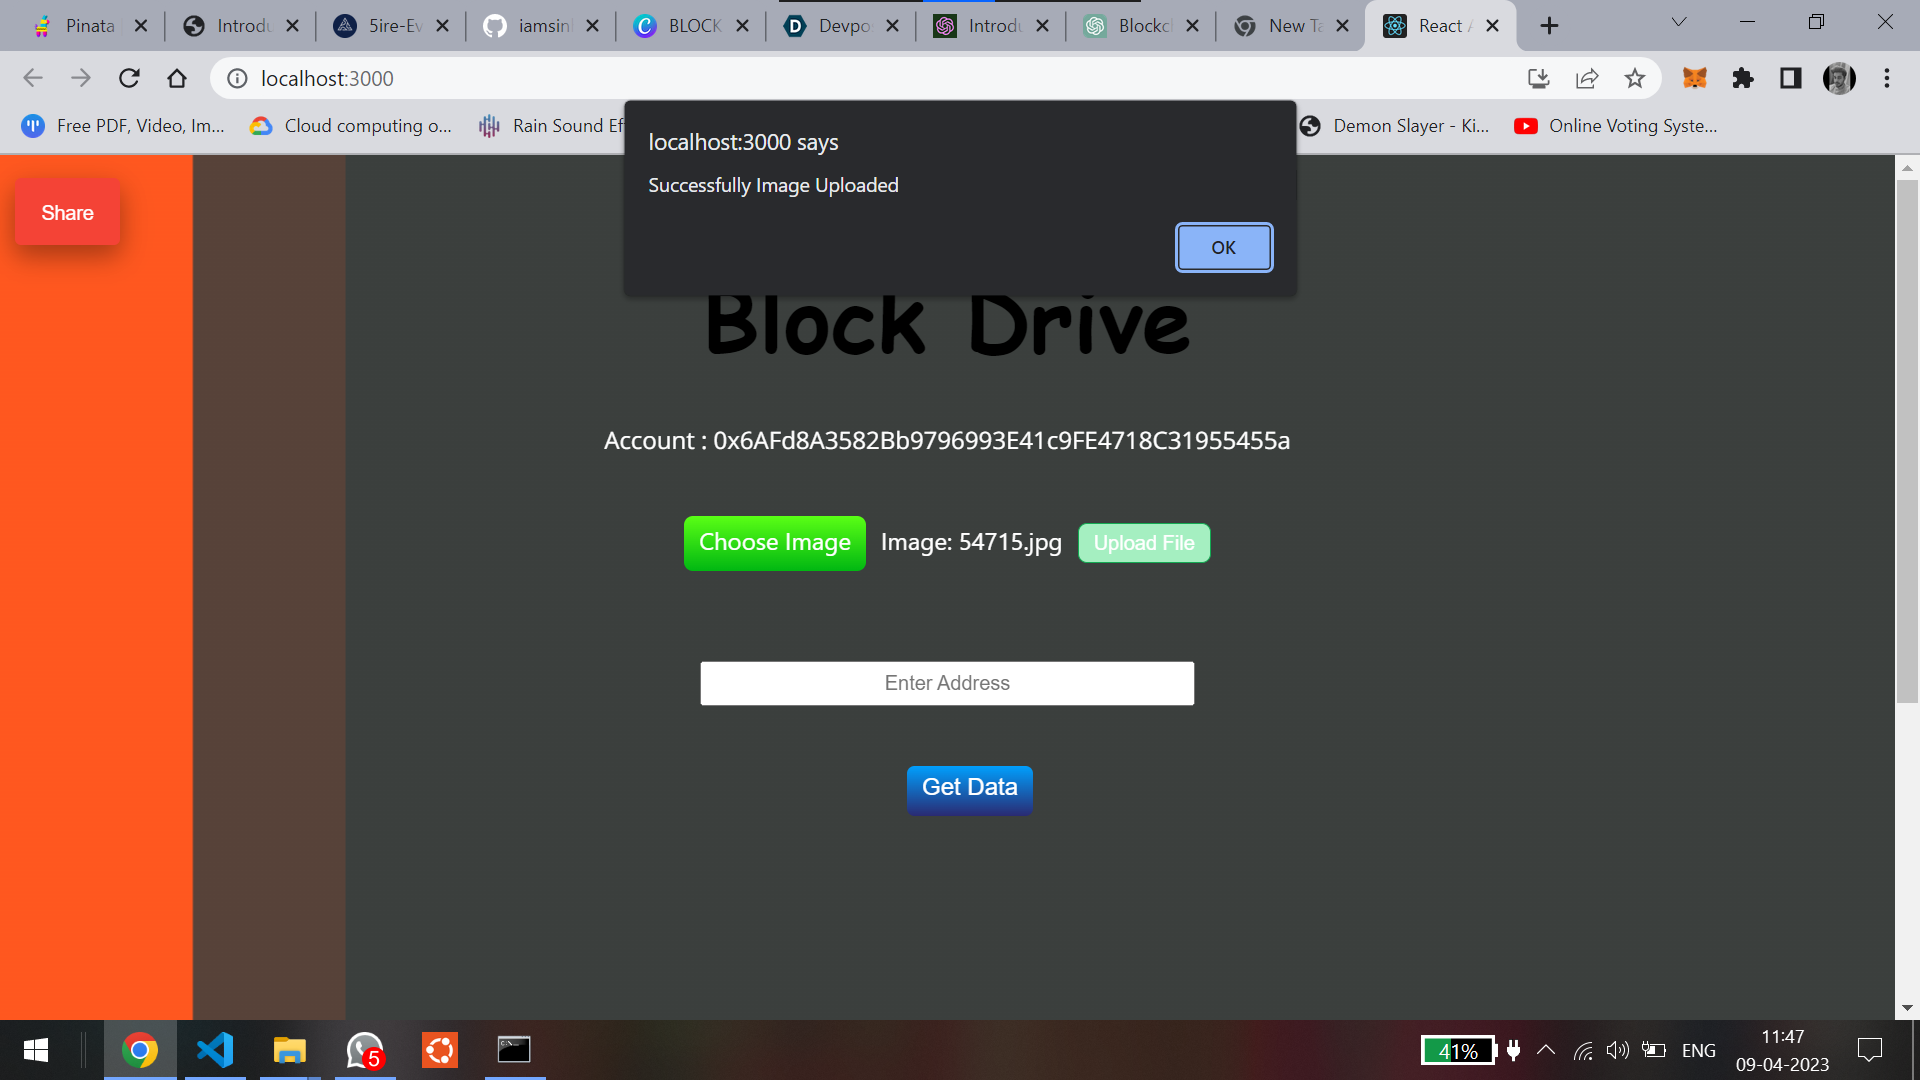The height and width of the screenshot is (1080, 1920).
Task: Click the share page icon
Action: point(1586,78)
